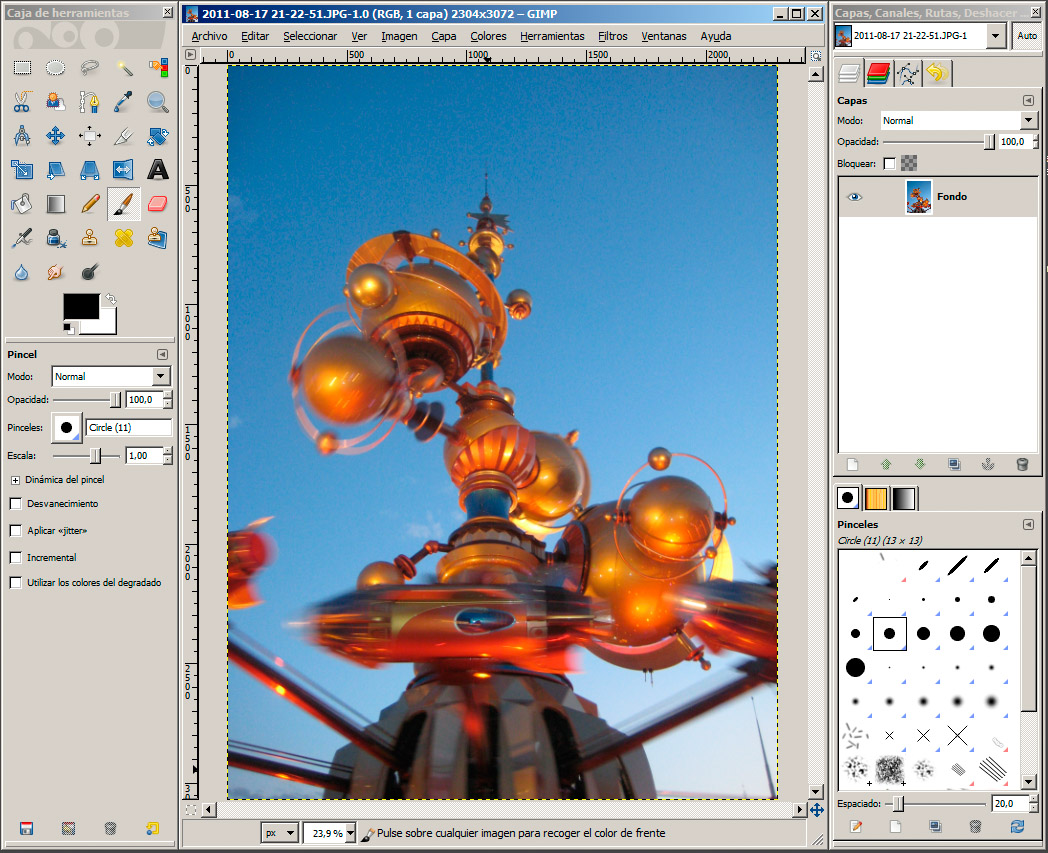Switch to the Rutas paths tab
The width and height of the screenshot is (1048, 853).
(x=907, y=72)
